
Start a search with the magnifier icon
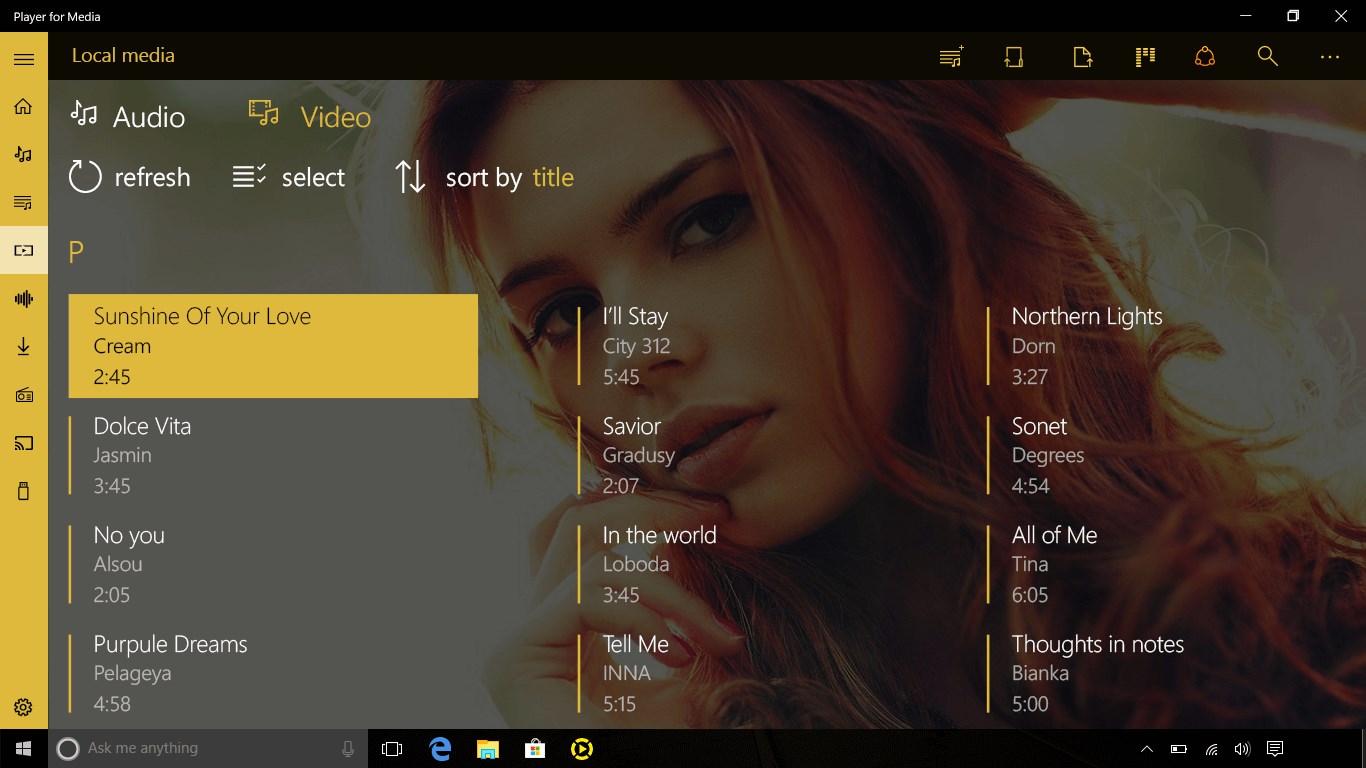tap(1267, 57)
